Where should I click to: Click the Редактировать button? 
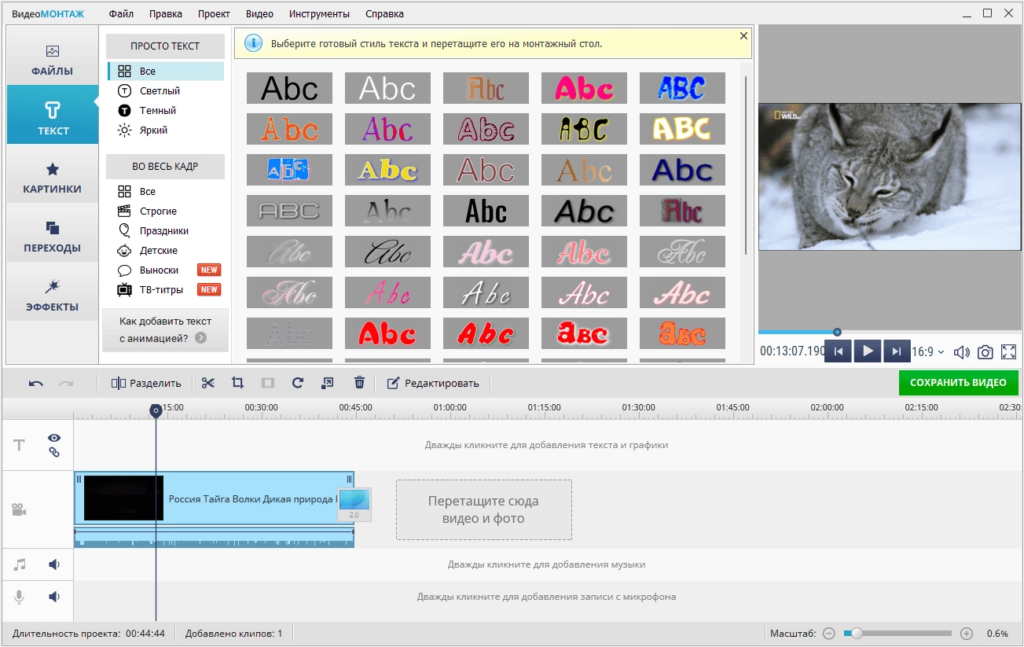point(433,383)
